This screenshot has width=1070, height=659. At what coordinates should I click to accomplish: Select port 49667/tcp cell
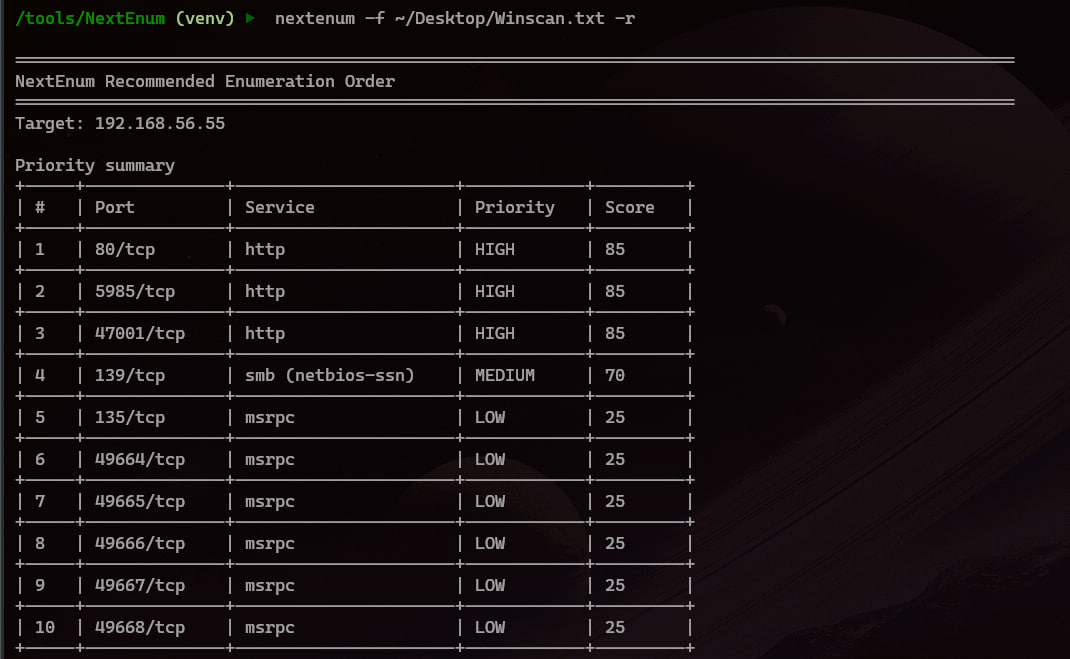140,585
